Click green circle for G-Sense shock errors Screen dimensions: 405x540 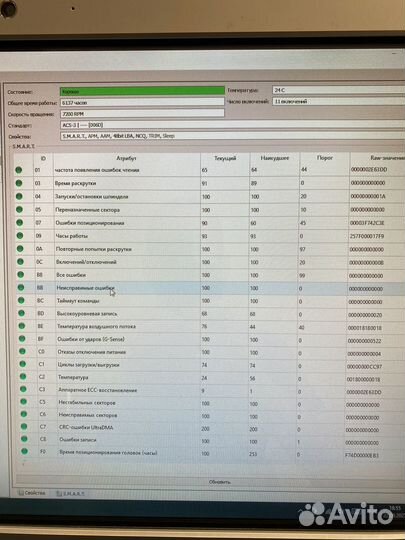click(x=22, y=339)
